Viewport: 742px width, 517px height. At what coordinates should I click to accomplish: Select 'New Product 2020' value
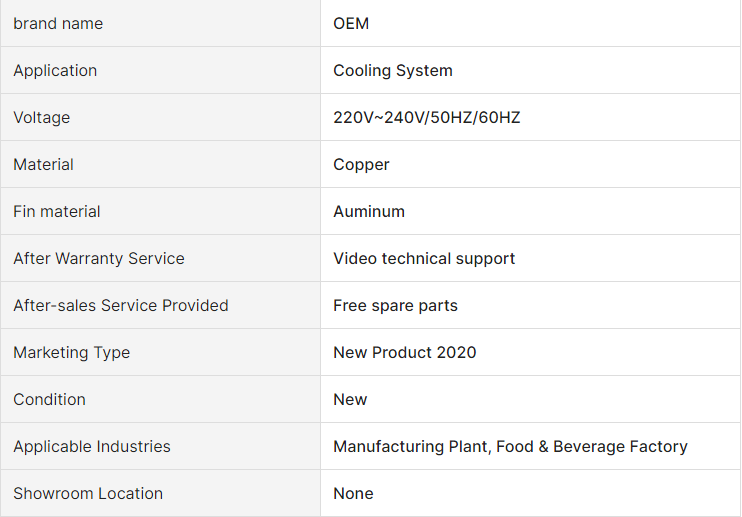[x=405, y=352]
